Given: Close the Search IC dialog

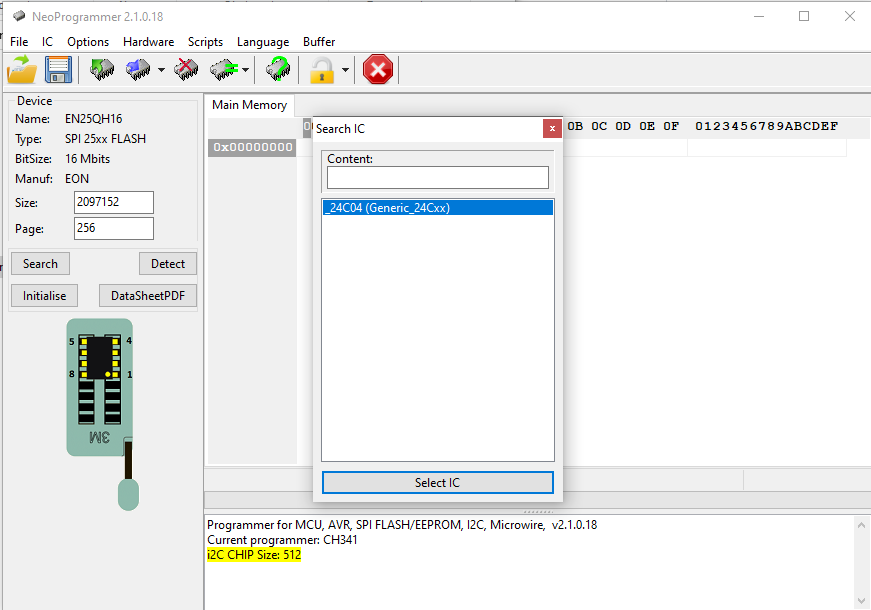Looking at the screenshot, I should point(552,128).
